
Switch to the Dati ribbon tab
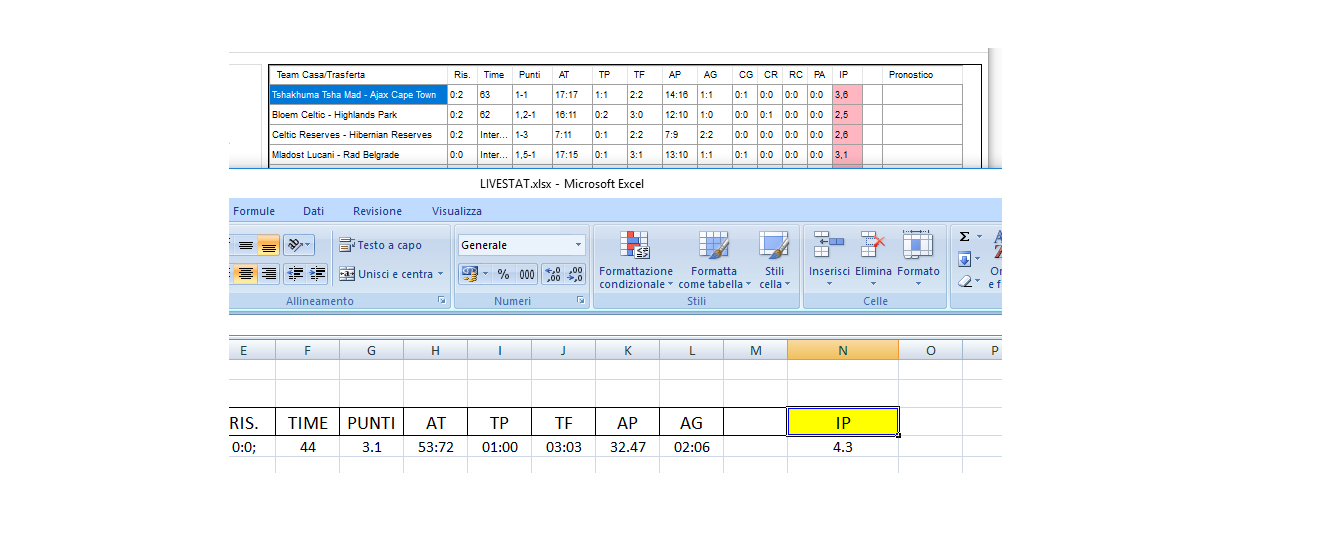coord(314,211)
